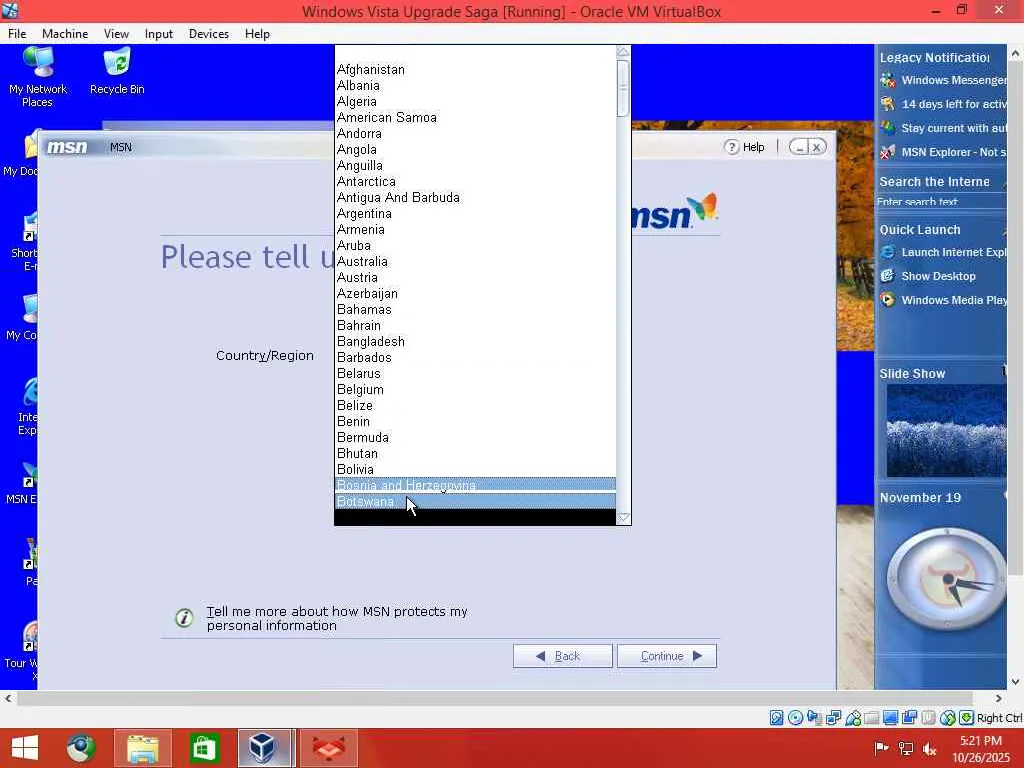Click the Continue button
The image size is (1024, 768).
(667, 656)
